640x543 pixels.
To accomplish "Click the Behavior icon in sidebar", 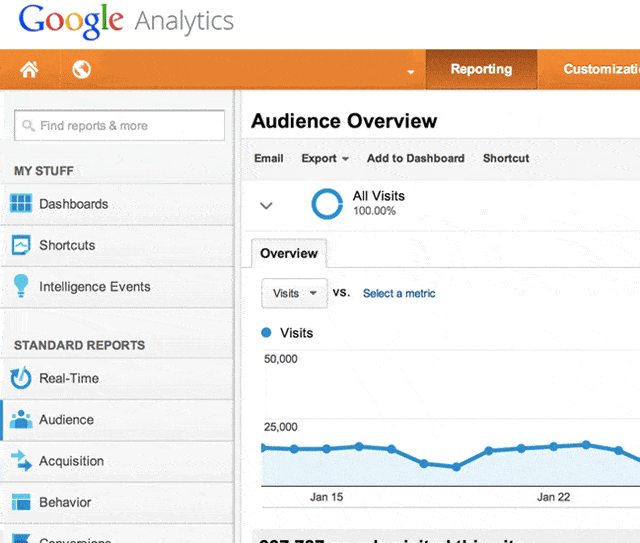I will pos(21,502).
